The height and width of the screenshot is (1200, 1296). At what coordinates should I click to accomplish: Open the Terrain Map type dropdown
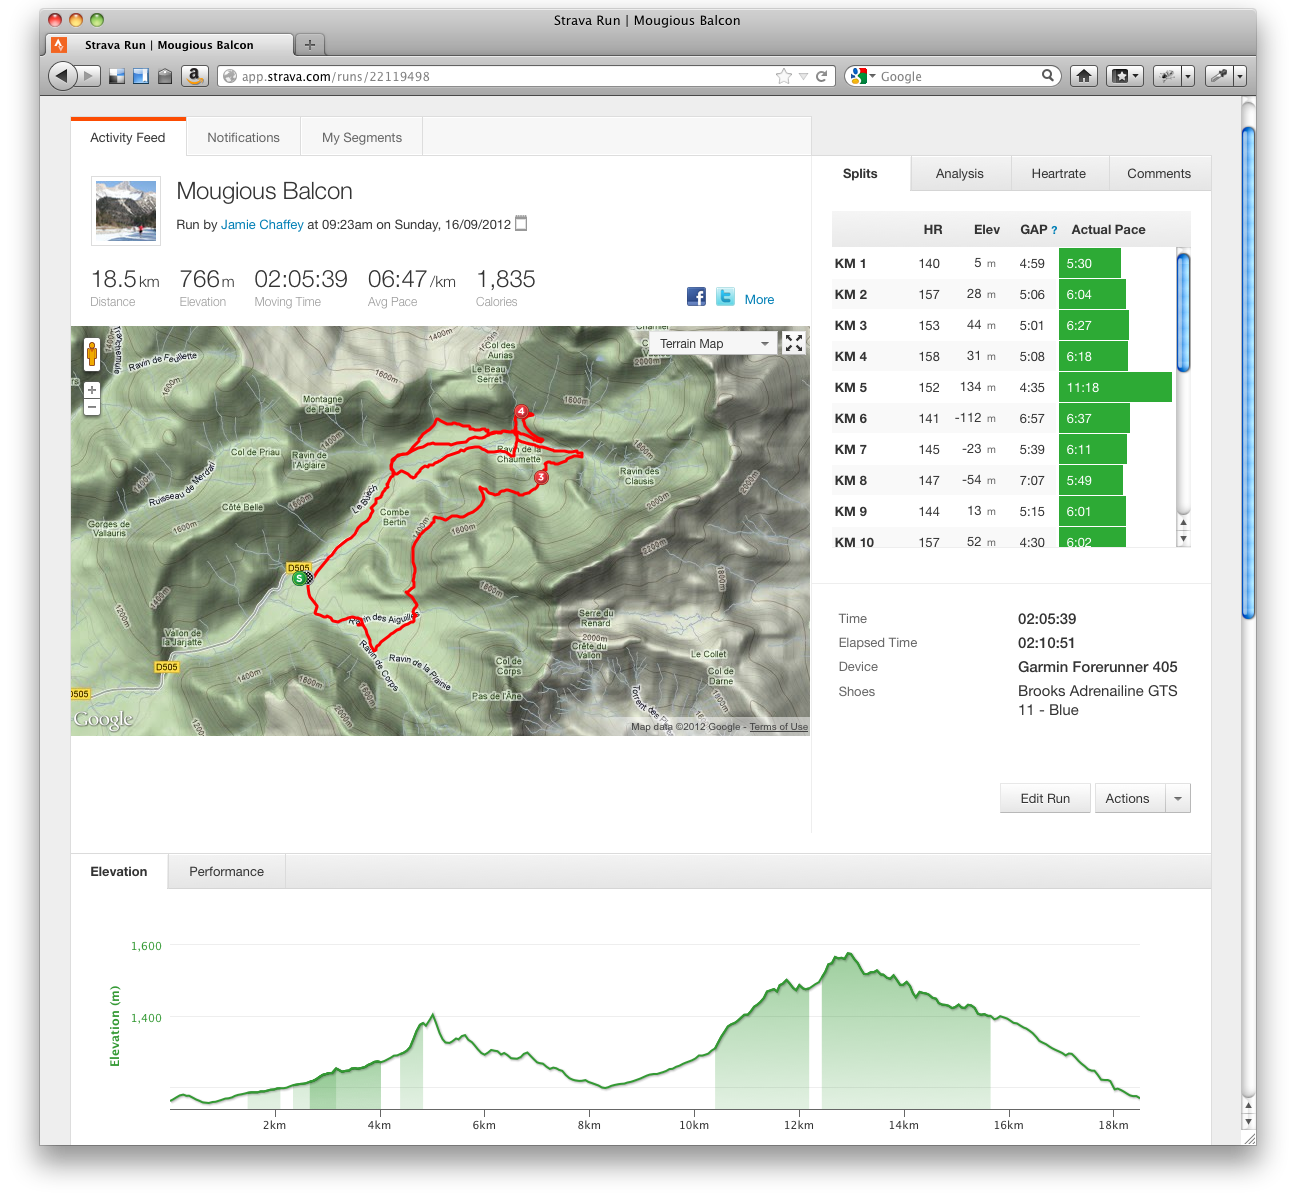tap(713, 343)
